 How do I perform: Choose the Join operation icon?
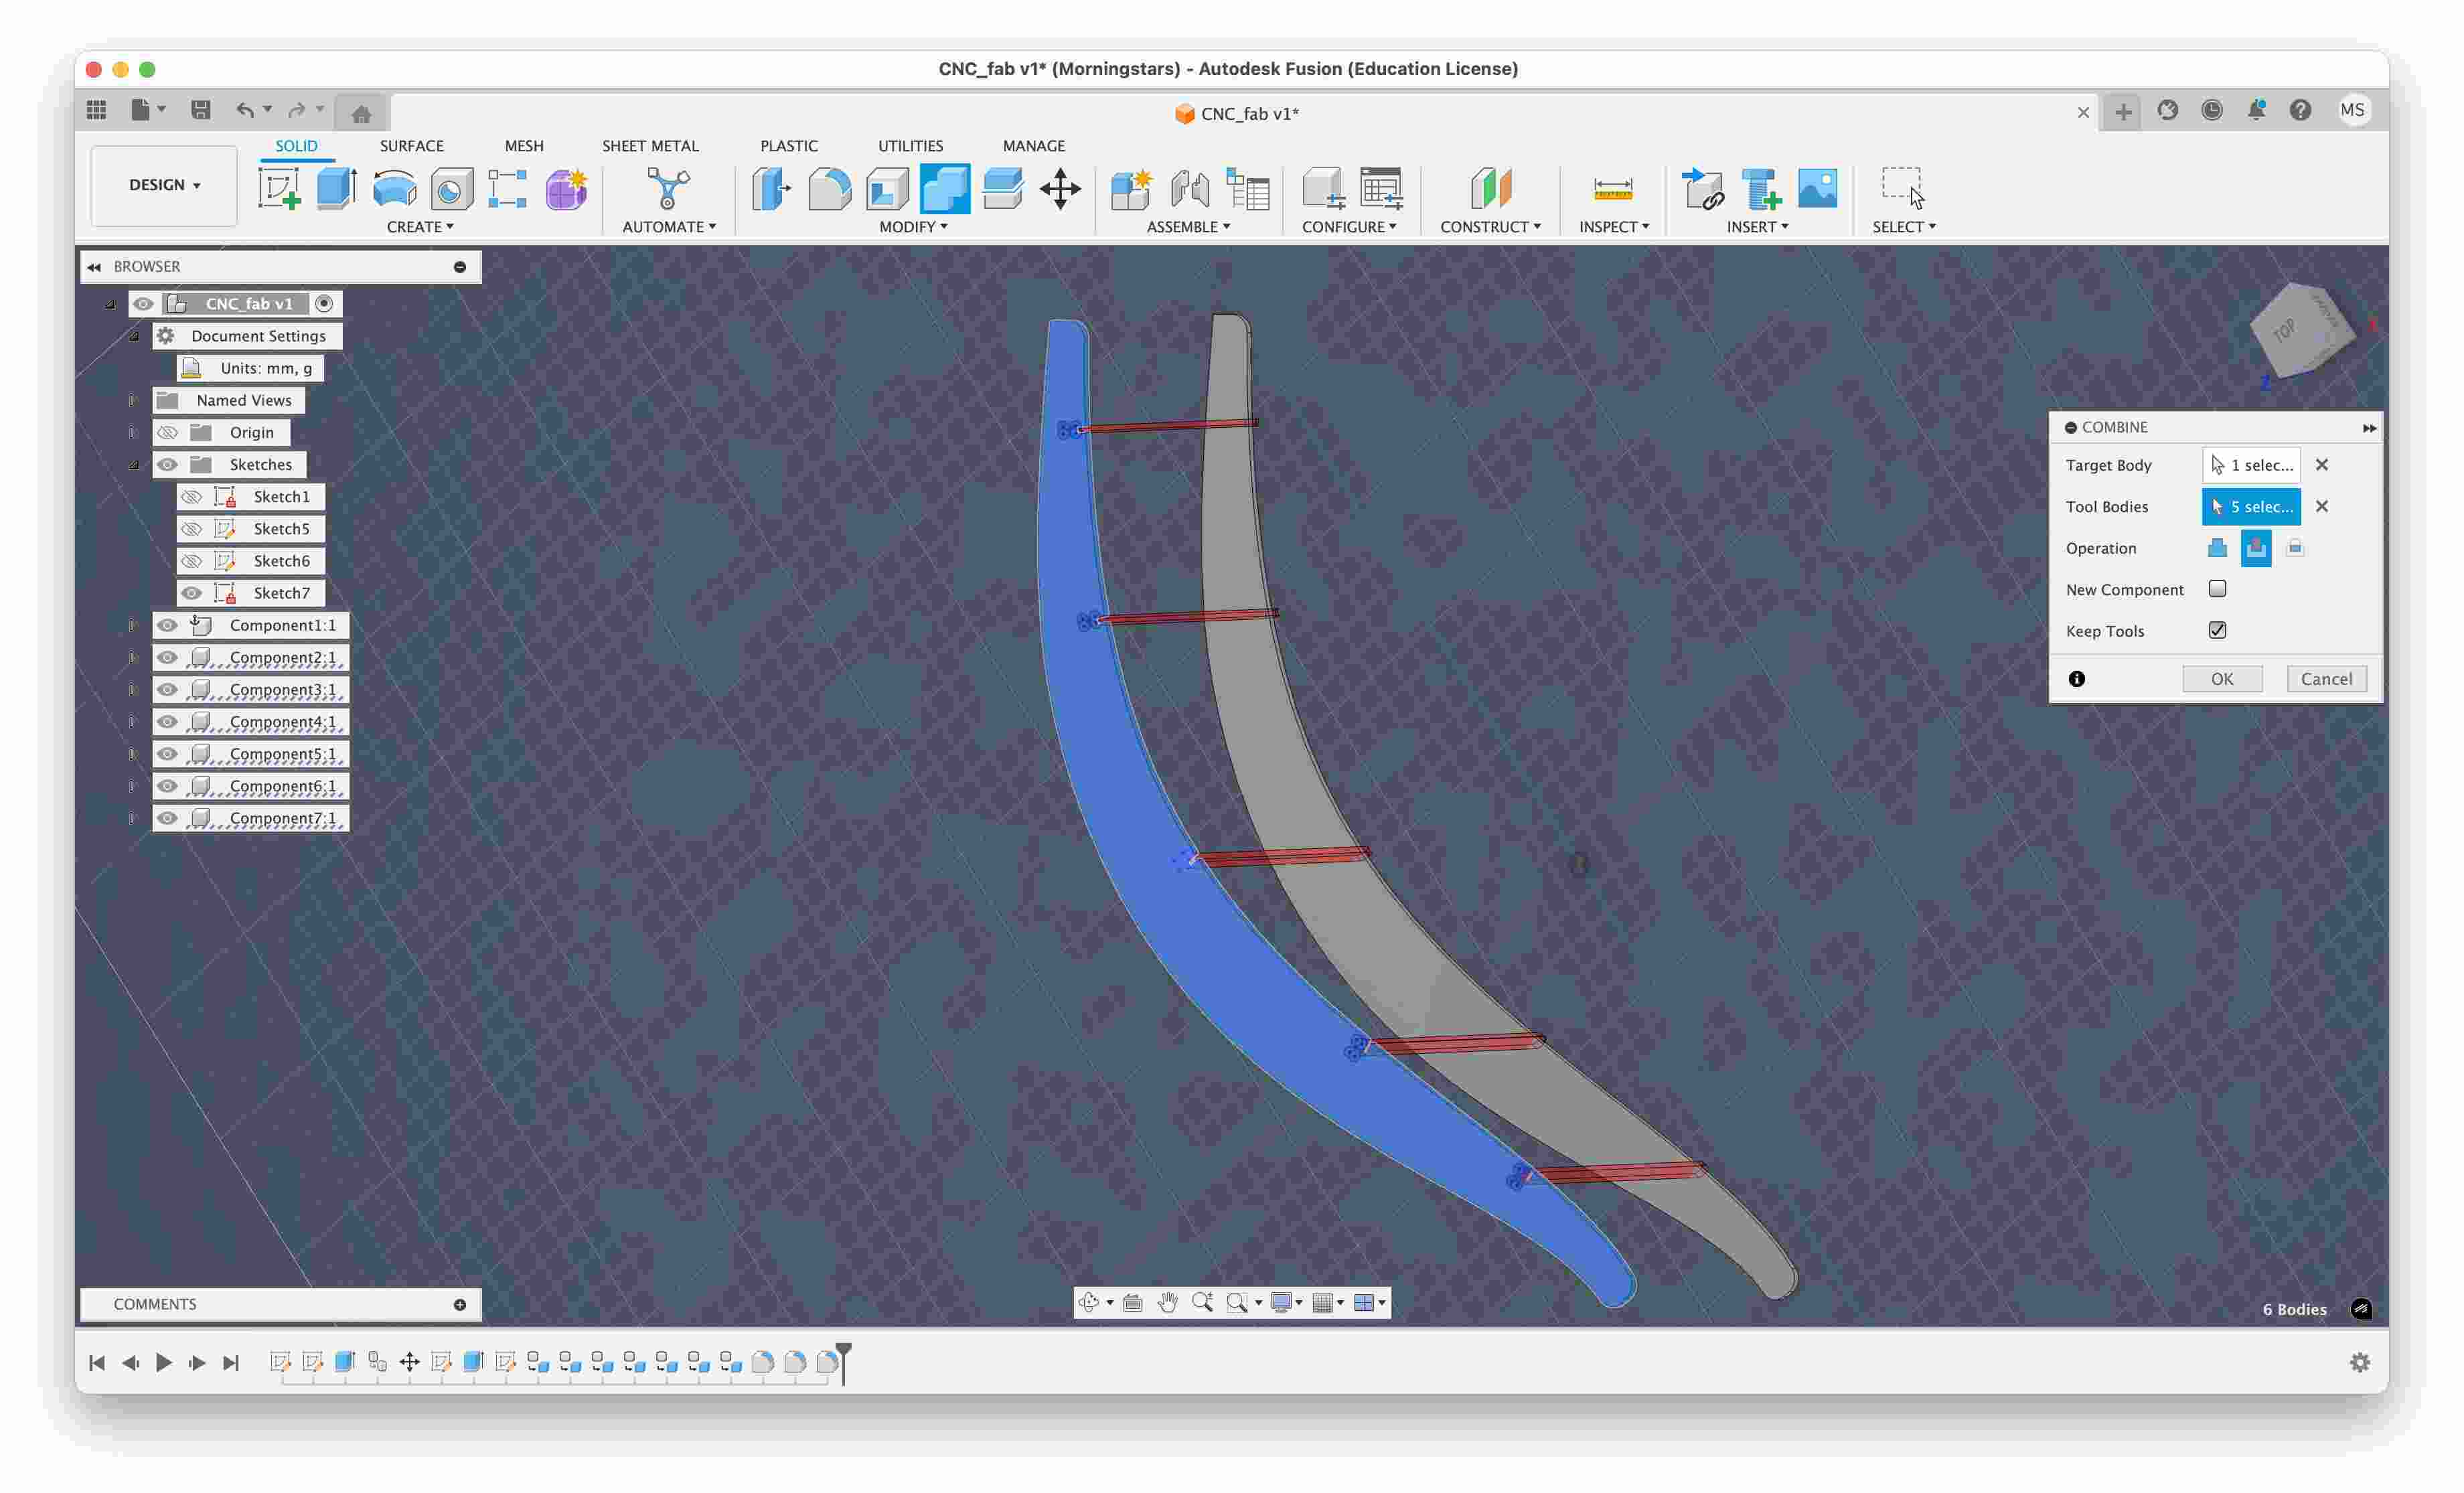pyautogui.click(x=2217, y=547)
